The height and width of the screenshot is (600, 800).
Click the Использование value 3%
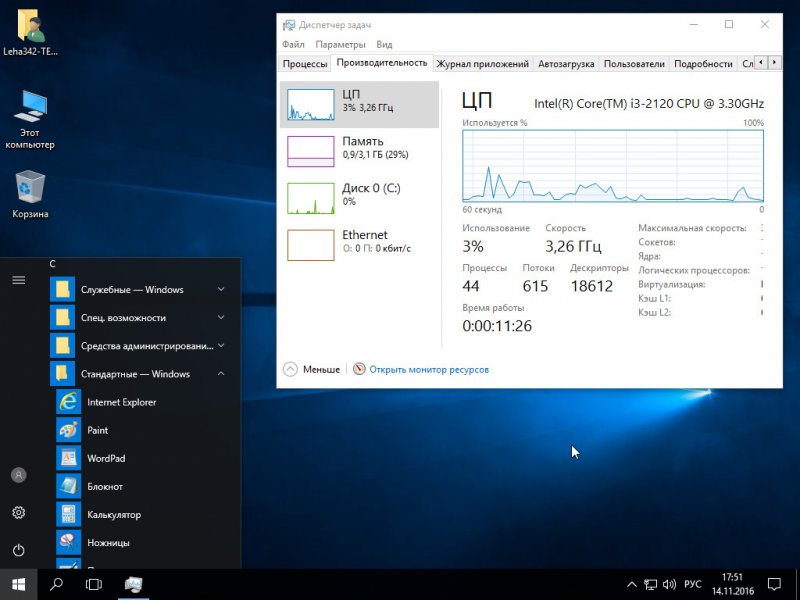point(473,246)
